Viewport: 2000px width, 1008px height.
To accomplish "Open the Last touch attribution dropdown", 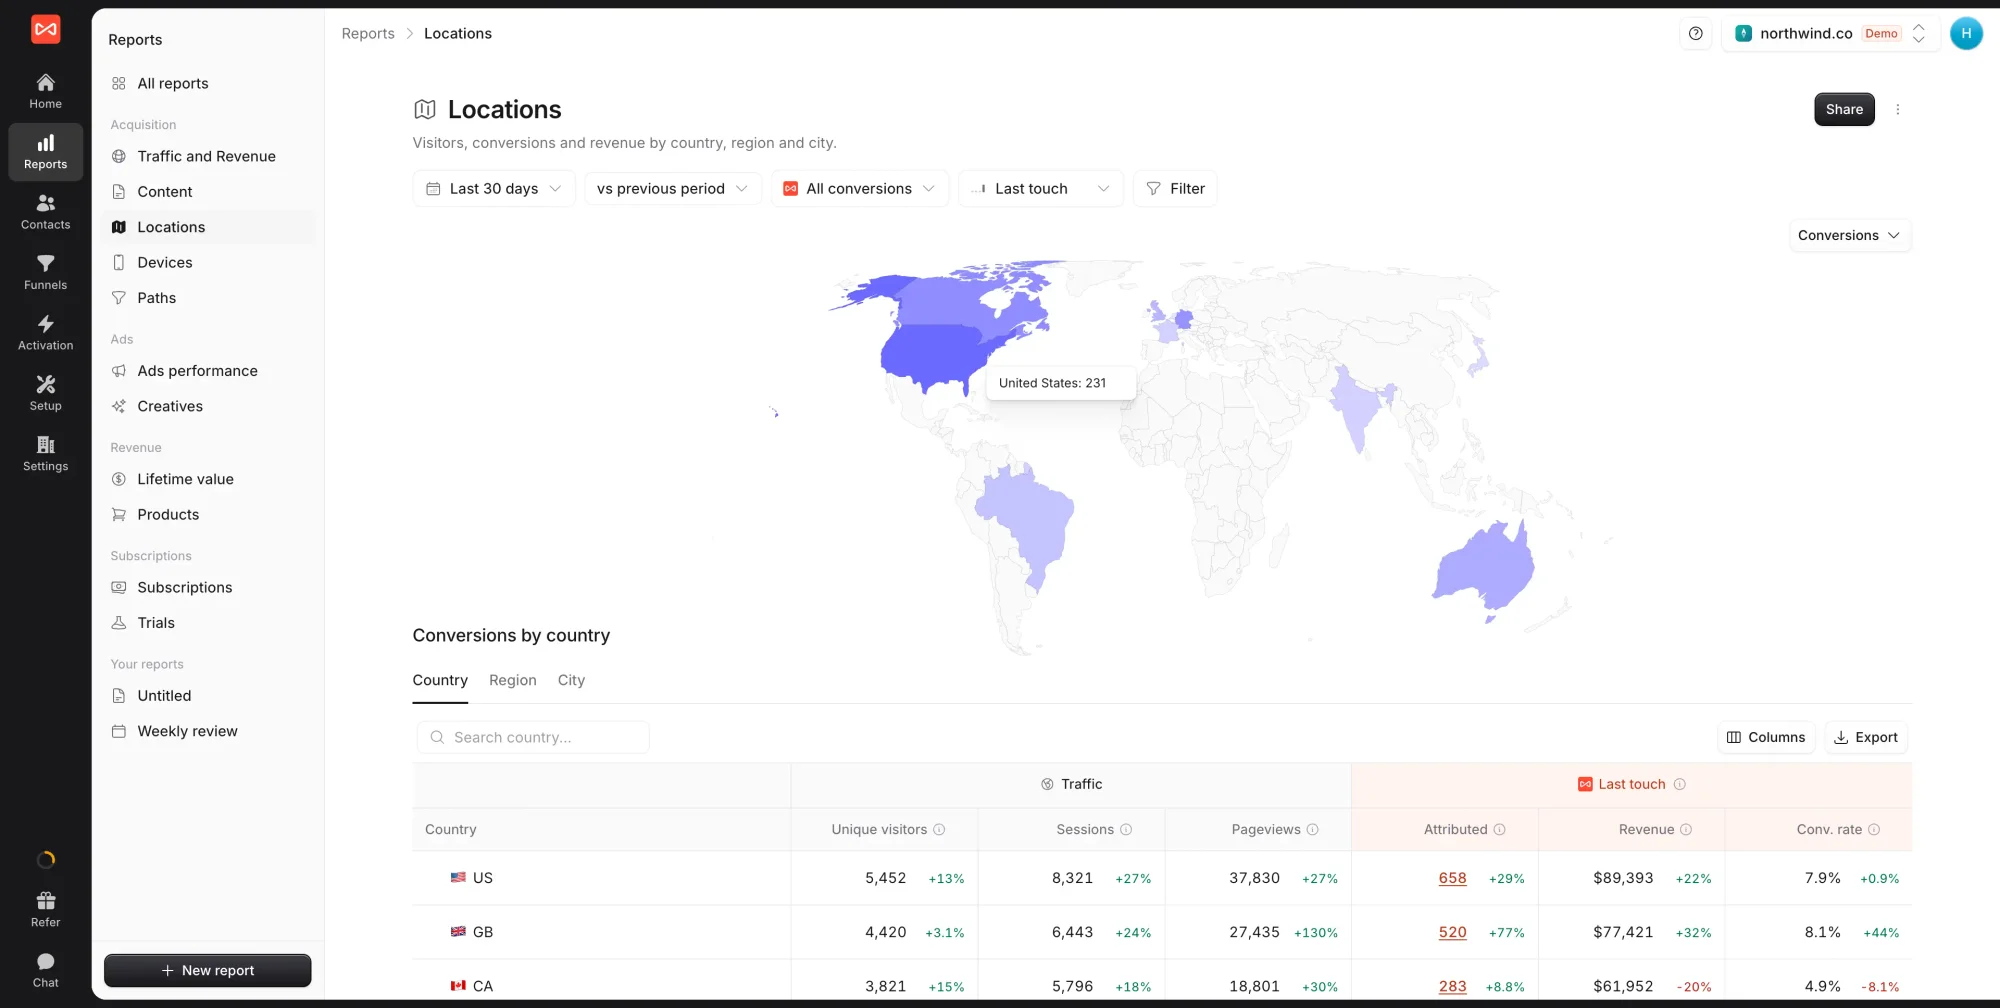I will point(1041,189).
